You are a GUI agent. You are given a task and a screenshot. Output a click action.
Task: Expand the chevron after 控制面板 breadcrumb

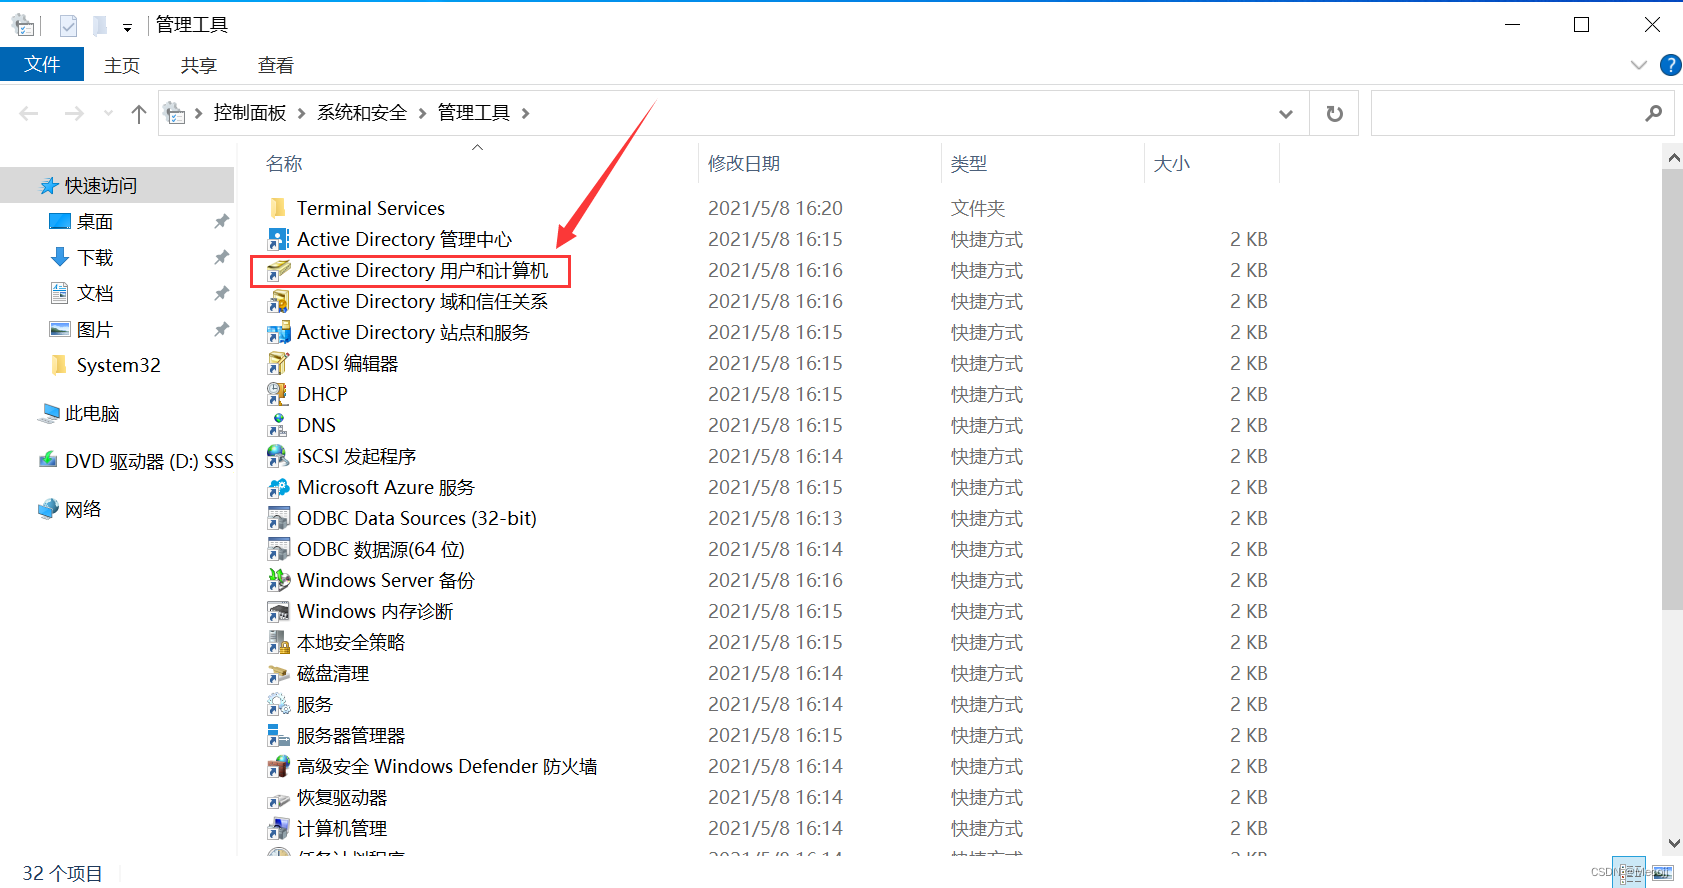(301, 113)
